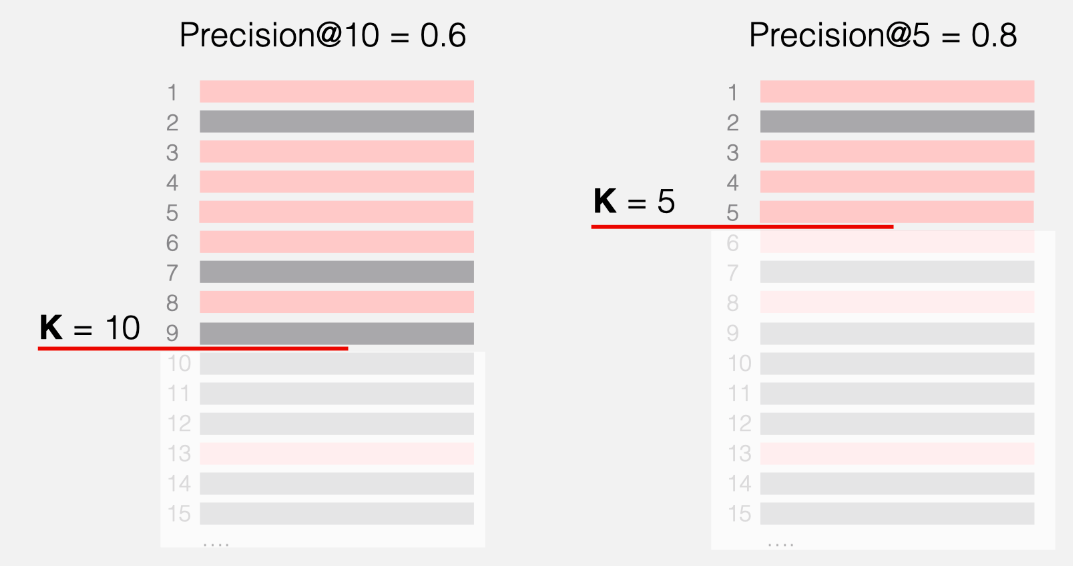Select faded bar 10 in the Precision@5 list
The height and width of the screenshot is (566, 1073).
click(896, 363)
